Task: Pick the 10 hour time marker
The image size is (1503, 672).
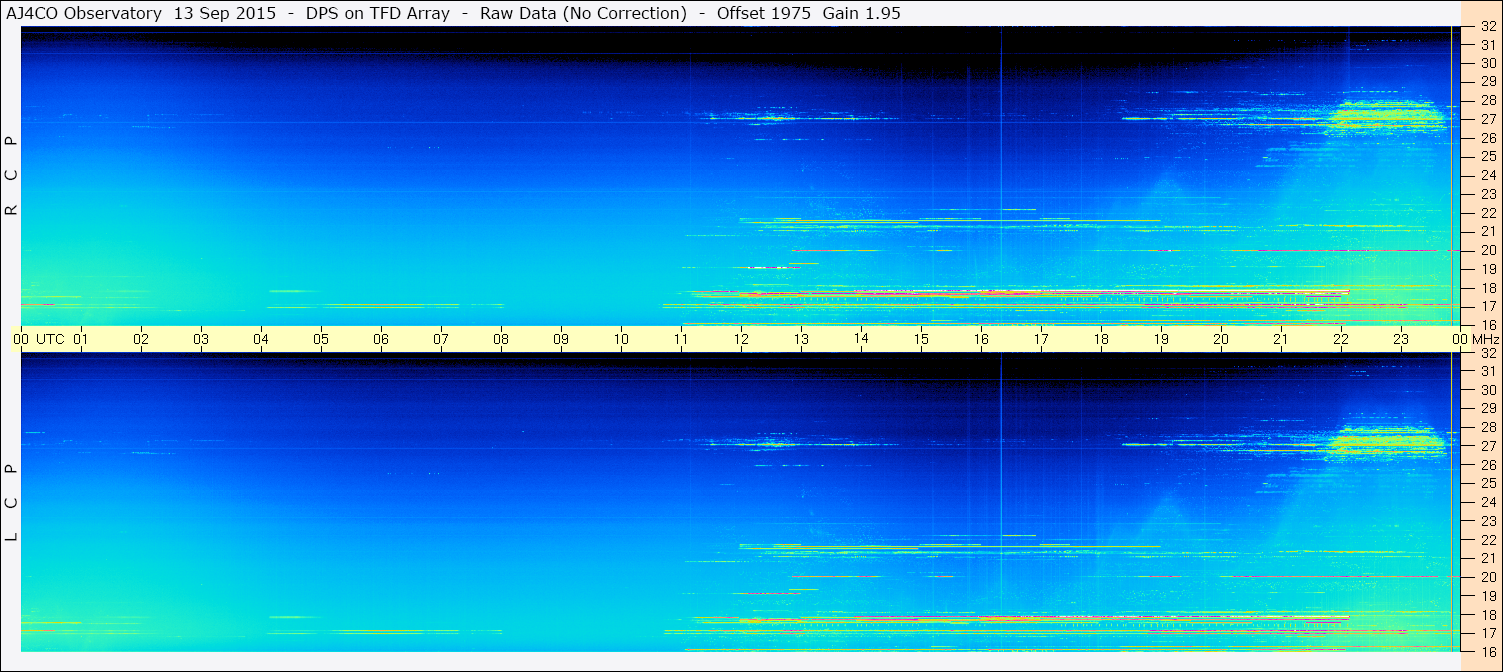Action: pyautogui.click(x=621, y=339)
